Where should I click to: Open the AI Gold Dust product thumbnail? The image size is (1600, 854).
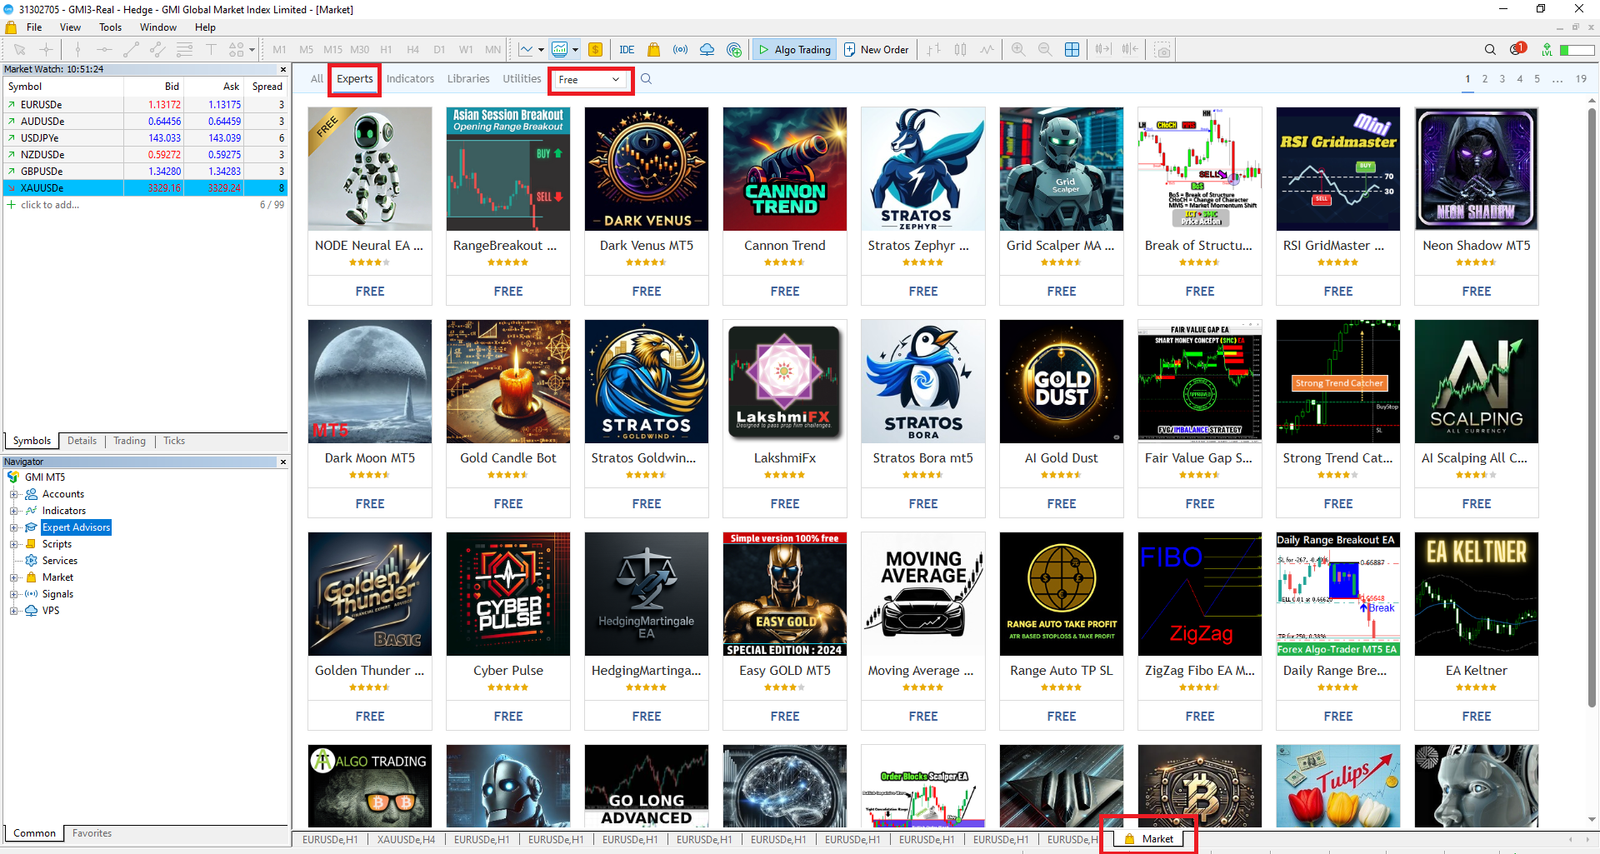(x=1061, y=382)
